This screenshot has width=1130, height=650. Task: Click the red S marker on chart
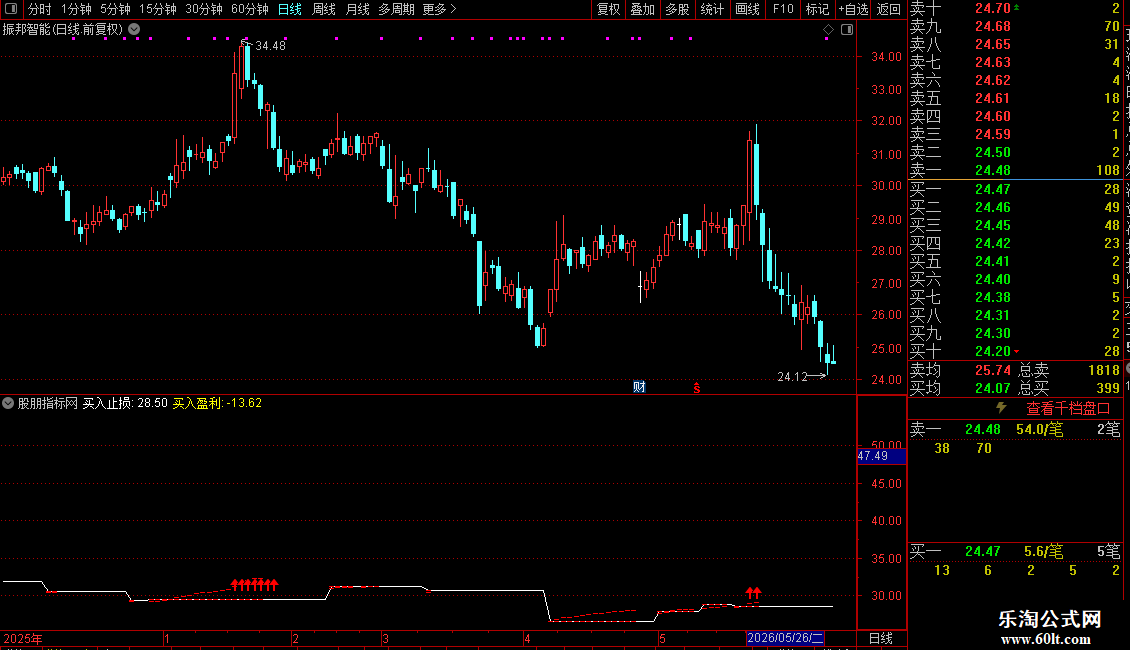point(697,388)
